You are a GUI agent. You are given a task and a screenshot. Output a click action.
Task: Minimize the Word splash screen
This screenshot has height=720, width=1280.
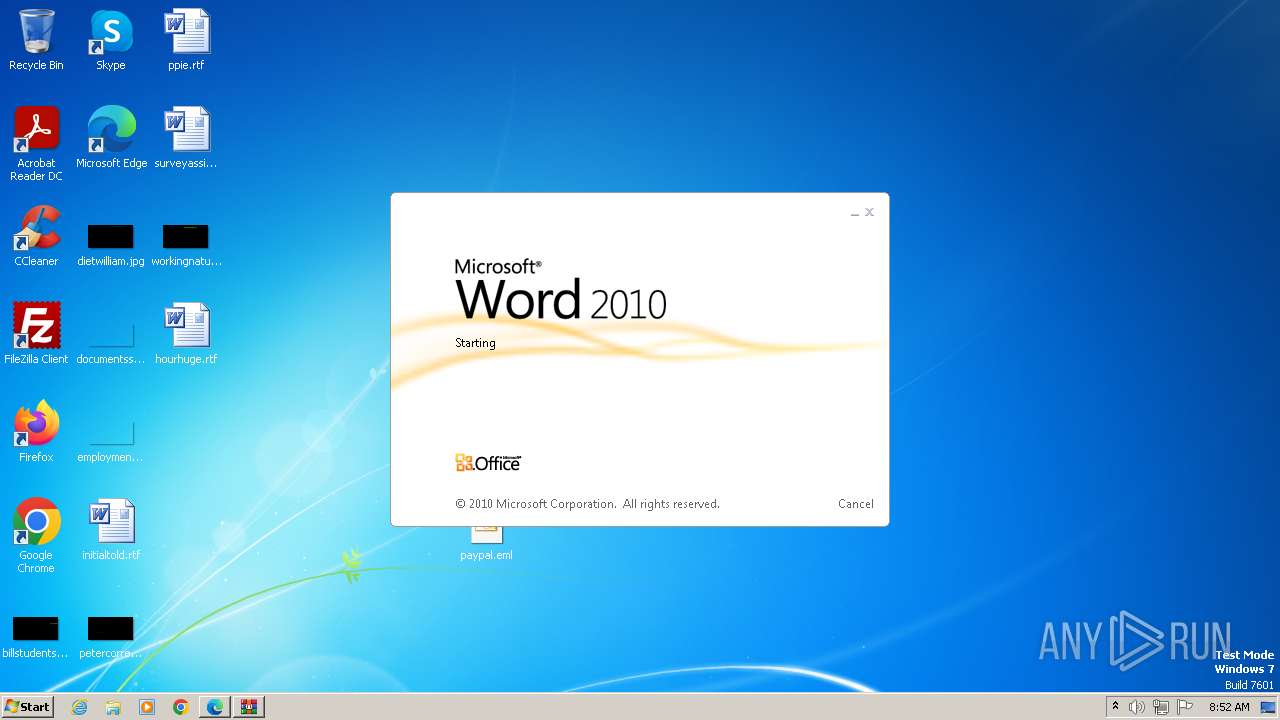[x=855, y=213]
